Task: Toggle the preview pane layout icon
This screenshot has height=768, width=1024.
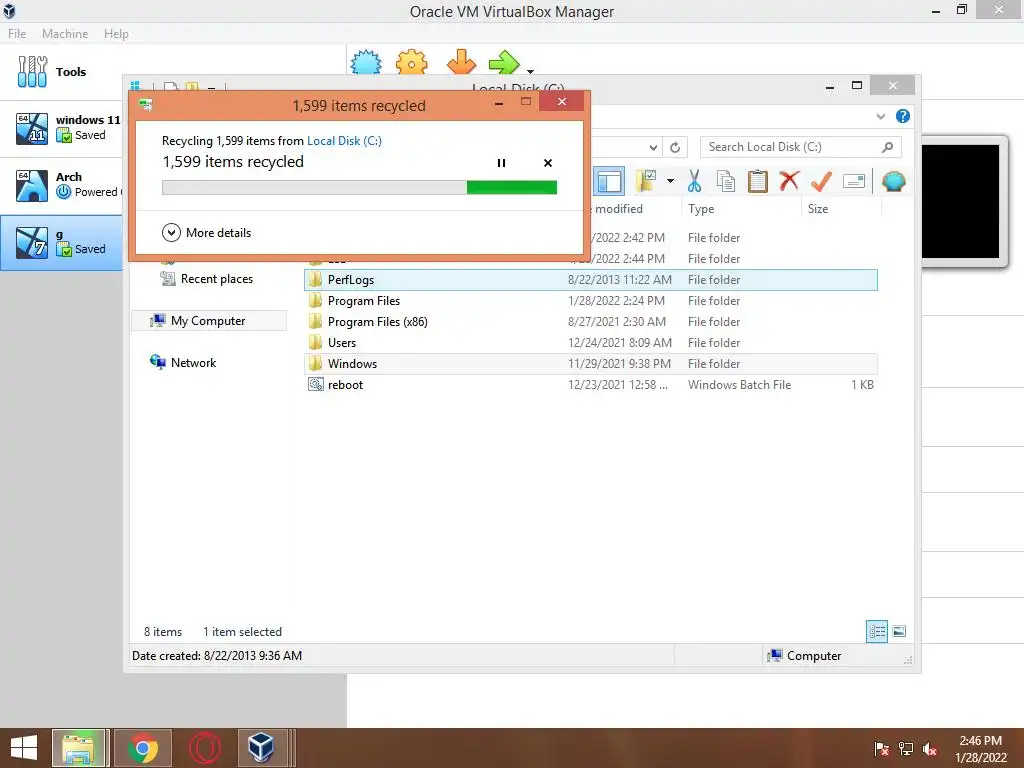Action: tap(609, 181)
